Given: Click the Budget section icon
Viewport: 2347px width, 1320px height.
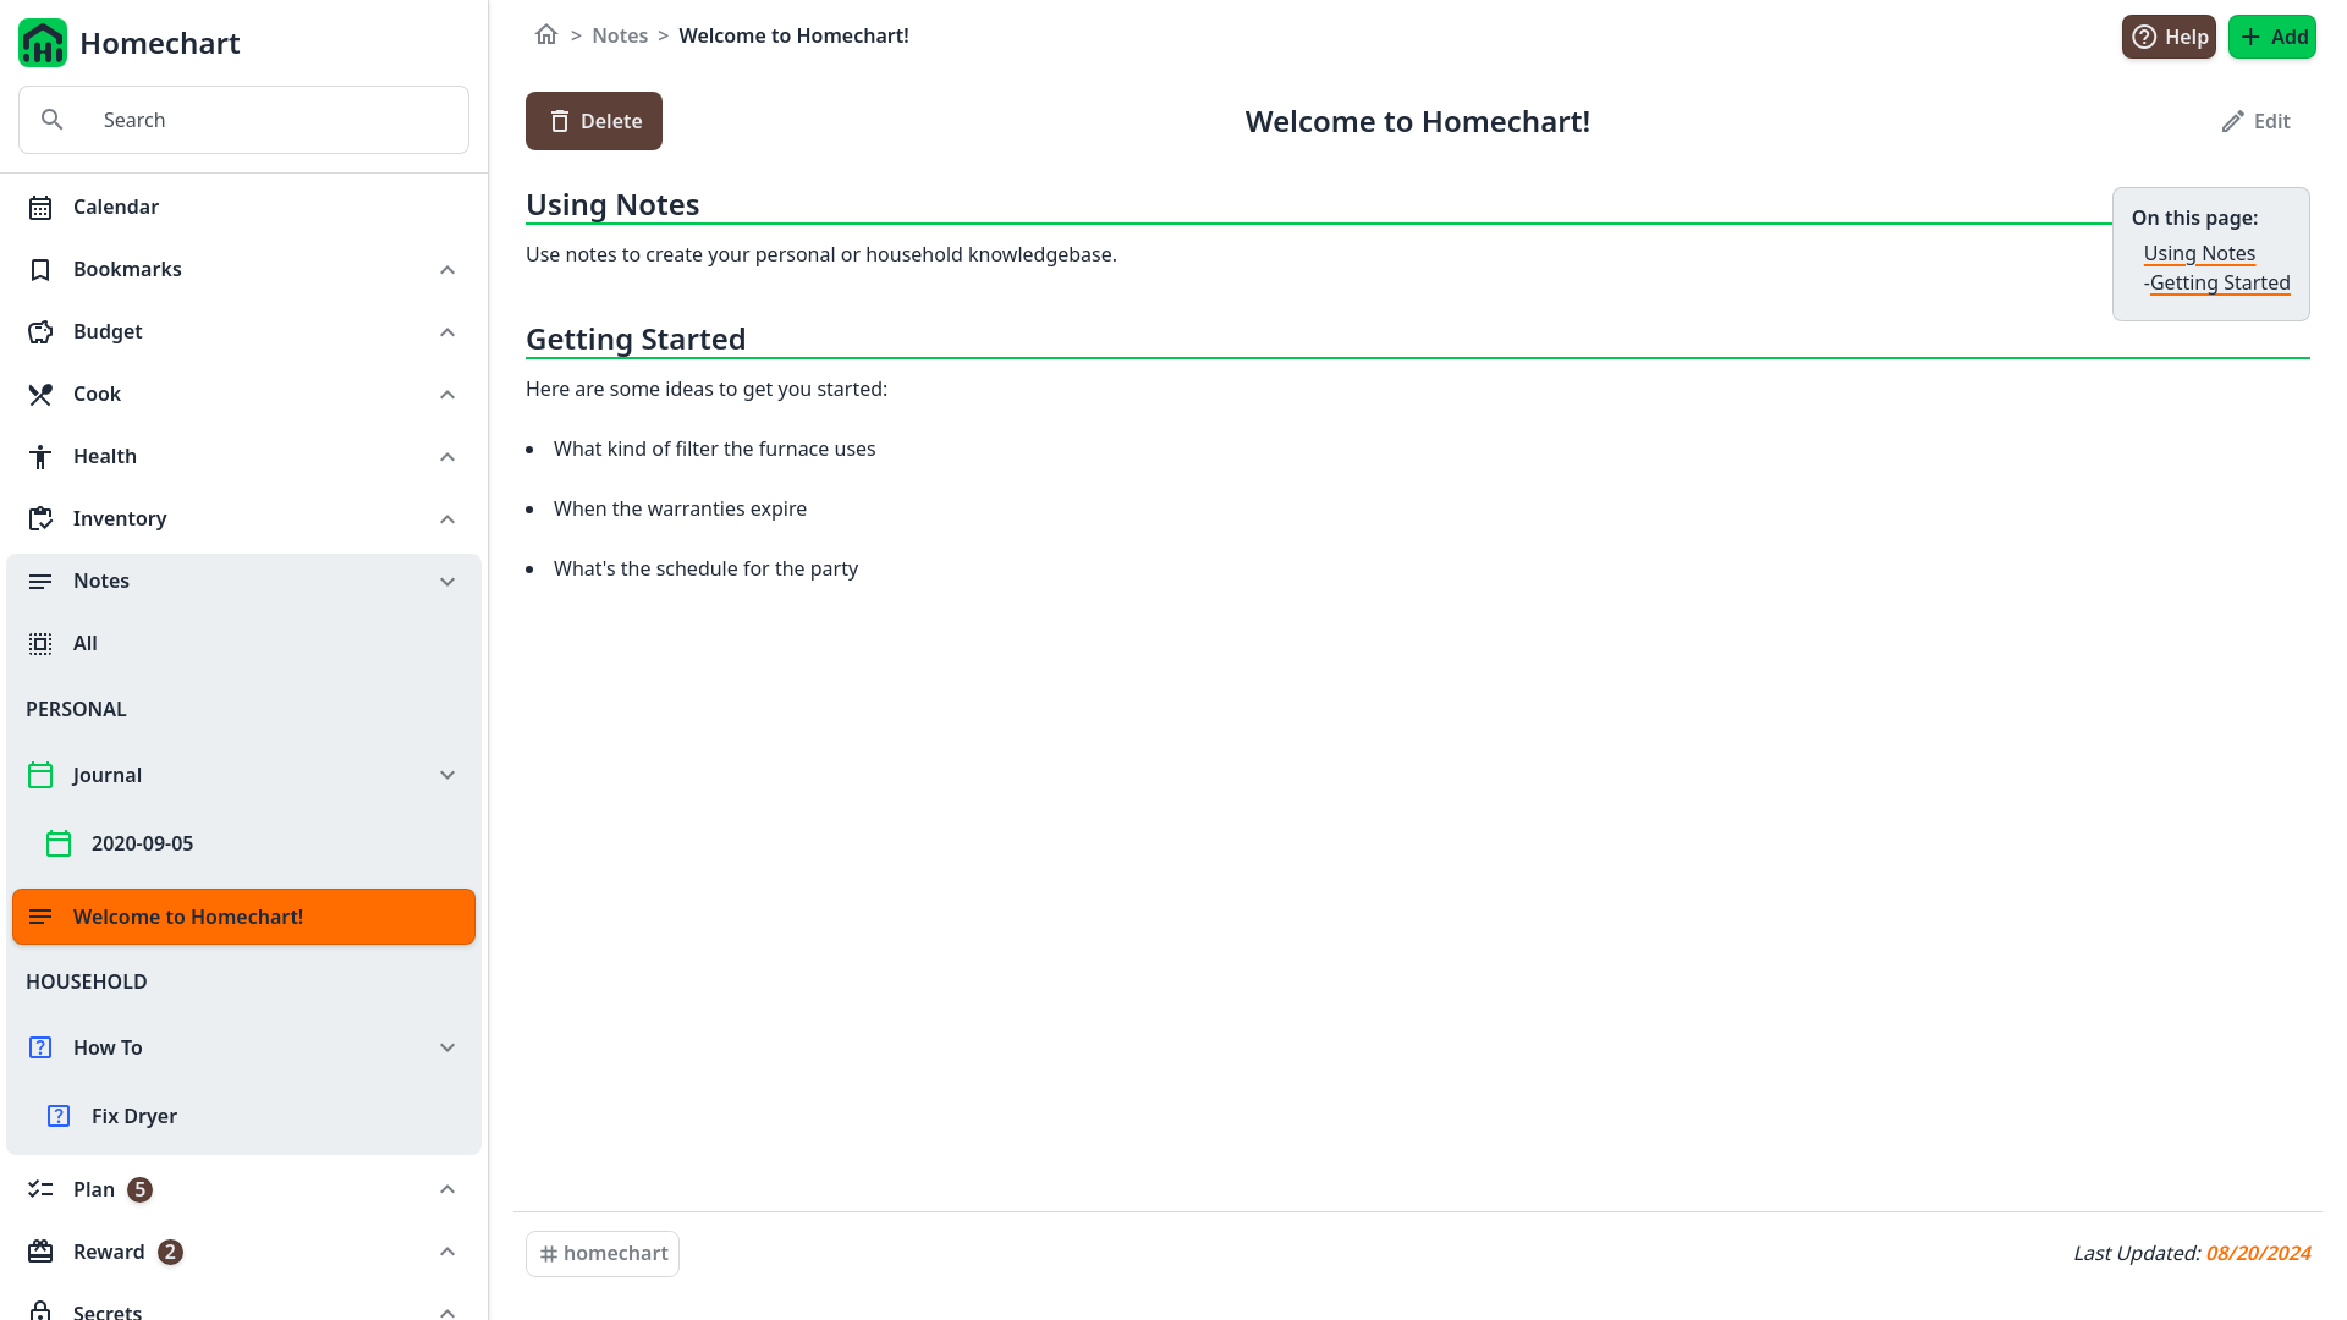Looking at the screenshot, I should 39,332.
